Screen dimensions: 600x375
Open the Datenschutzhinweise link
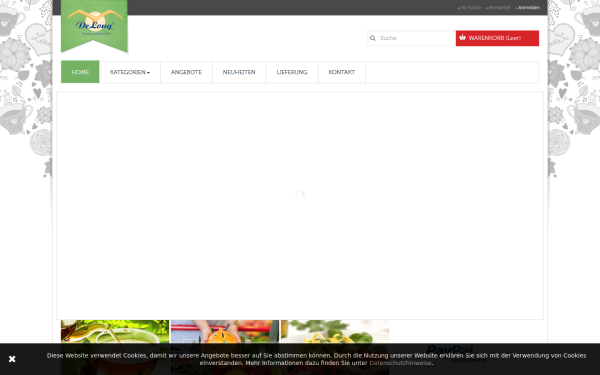[400, 363]
